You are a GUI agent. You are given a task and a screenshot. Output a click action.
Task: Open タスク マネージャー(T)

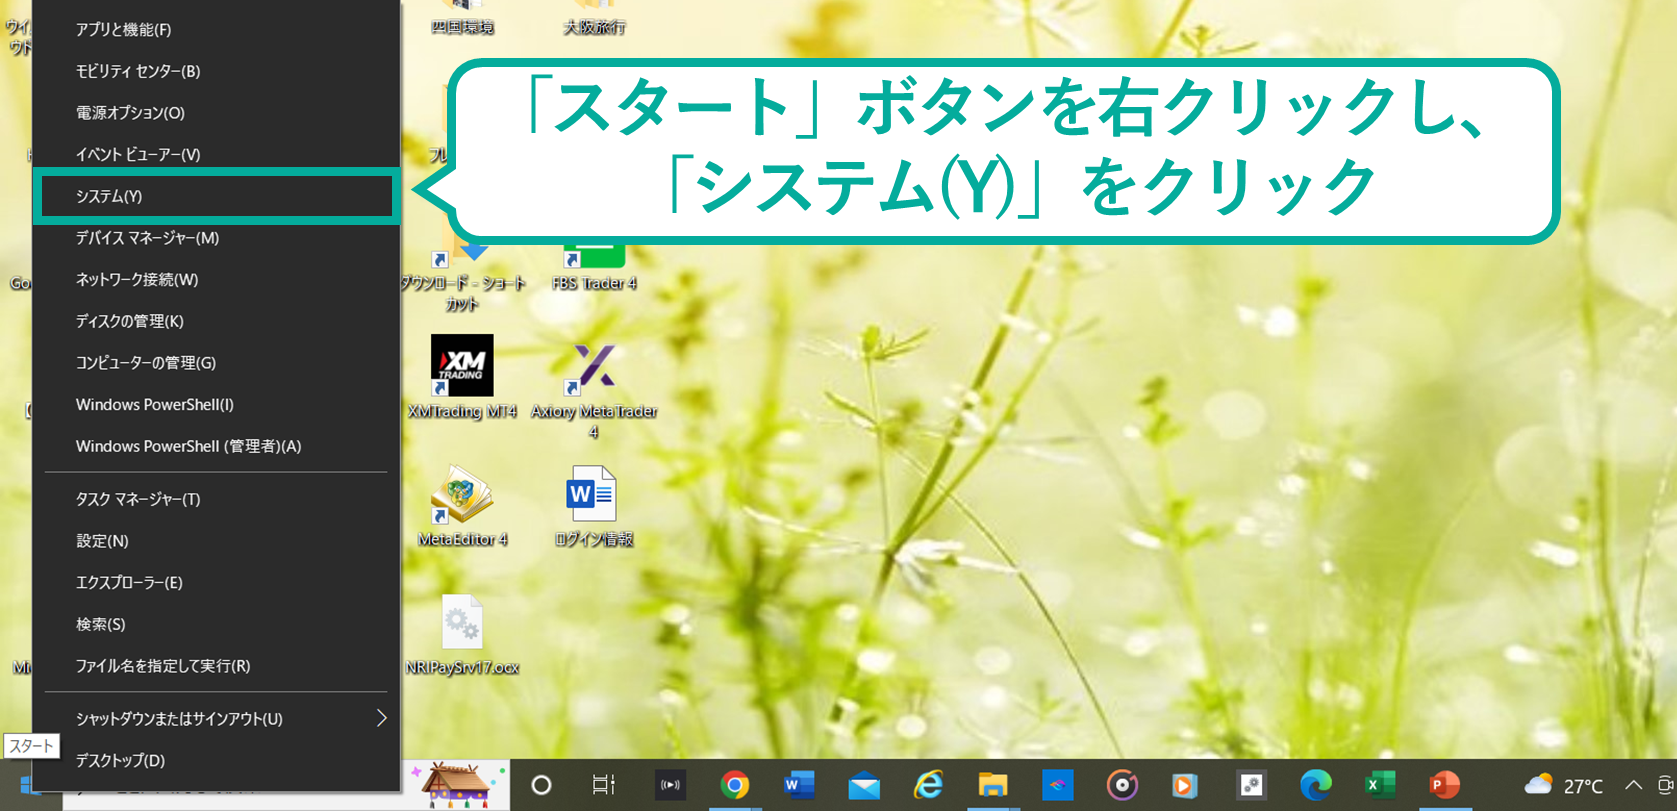point(216,499)
